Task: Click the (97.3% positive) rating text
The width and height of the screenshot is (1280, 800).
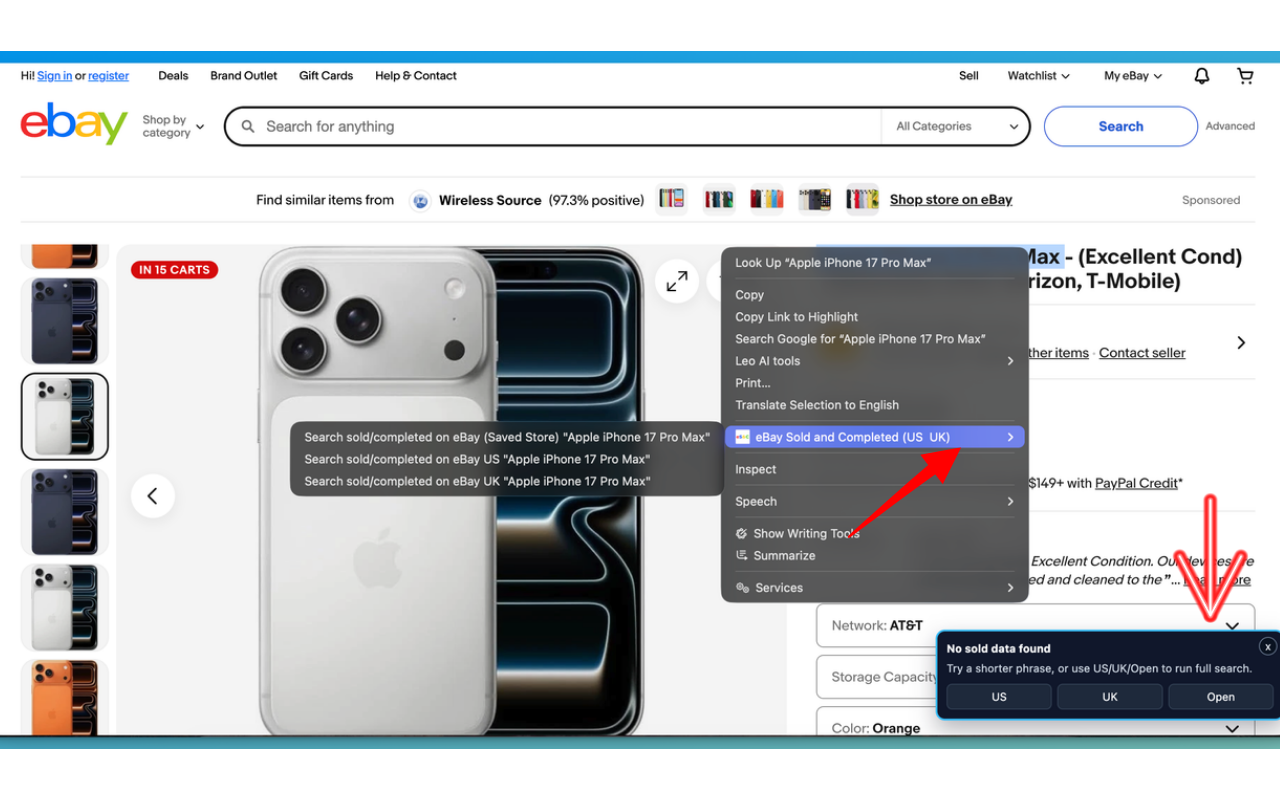Action: tap(596, 200)
